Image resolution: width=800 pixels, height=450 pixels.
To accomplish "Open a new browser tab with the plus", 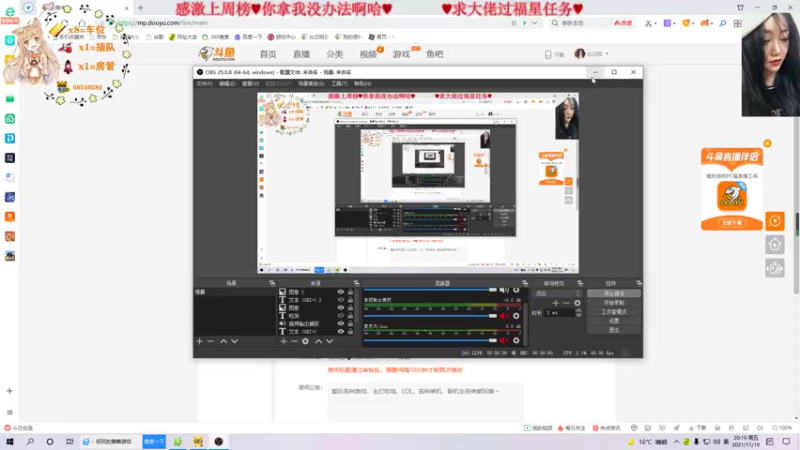I will [140, 8].
